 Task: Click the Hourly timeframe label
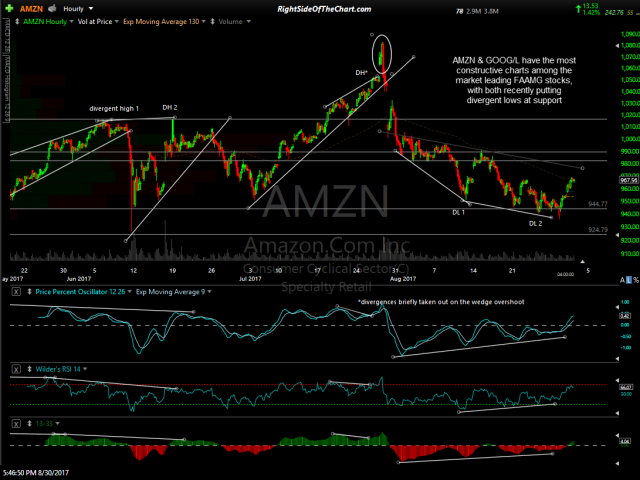pos(73,9)
